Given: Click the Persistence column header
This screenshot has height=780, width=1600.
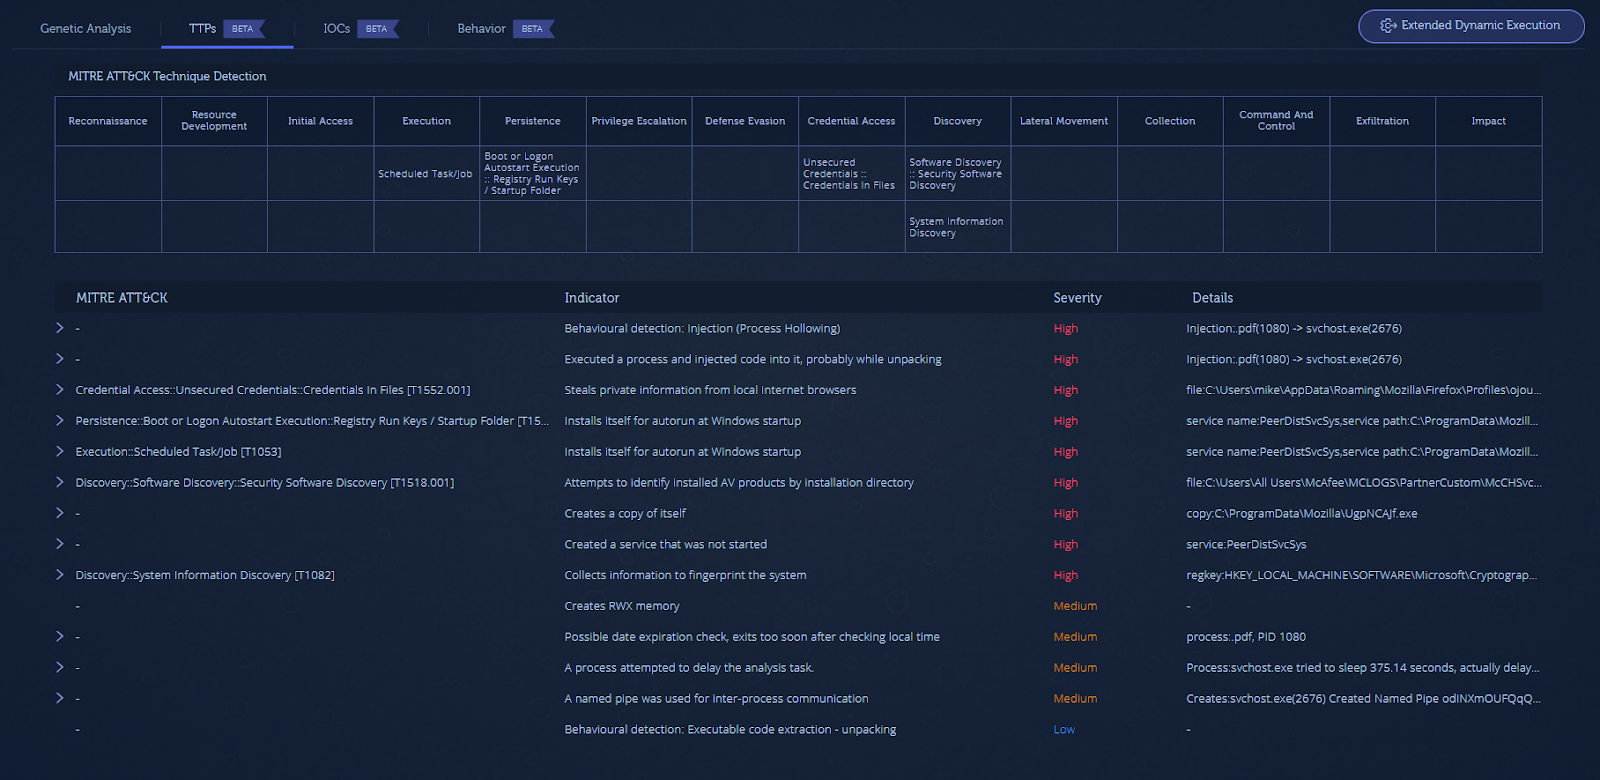Looking at the screenshot, I should point(532,121).
